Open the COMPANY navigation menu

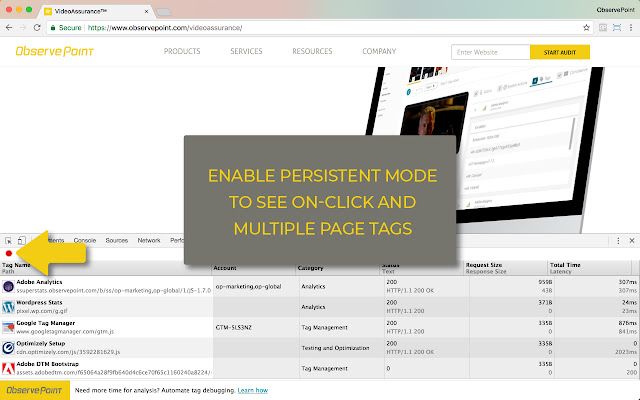pyautogui.click(x=379, y=51)
